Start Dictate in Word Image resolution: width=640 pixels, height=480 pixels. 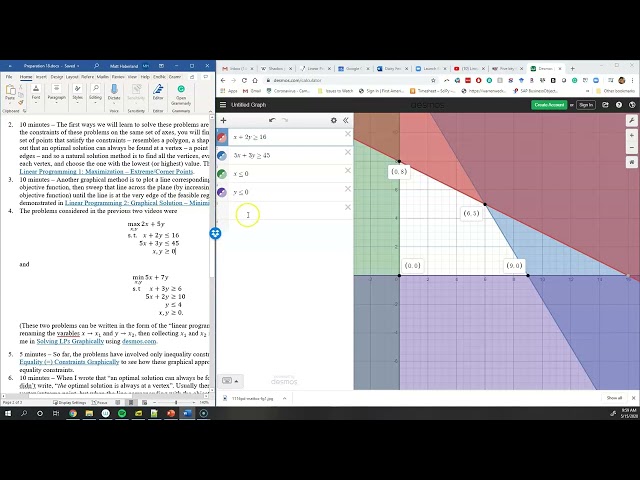click(x=114, y=93)
